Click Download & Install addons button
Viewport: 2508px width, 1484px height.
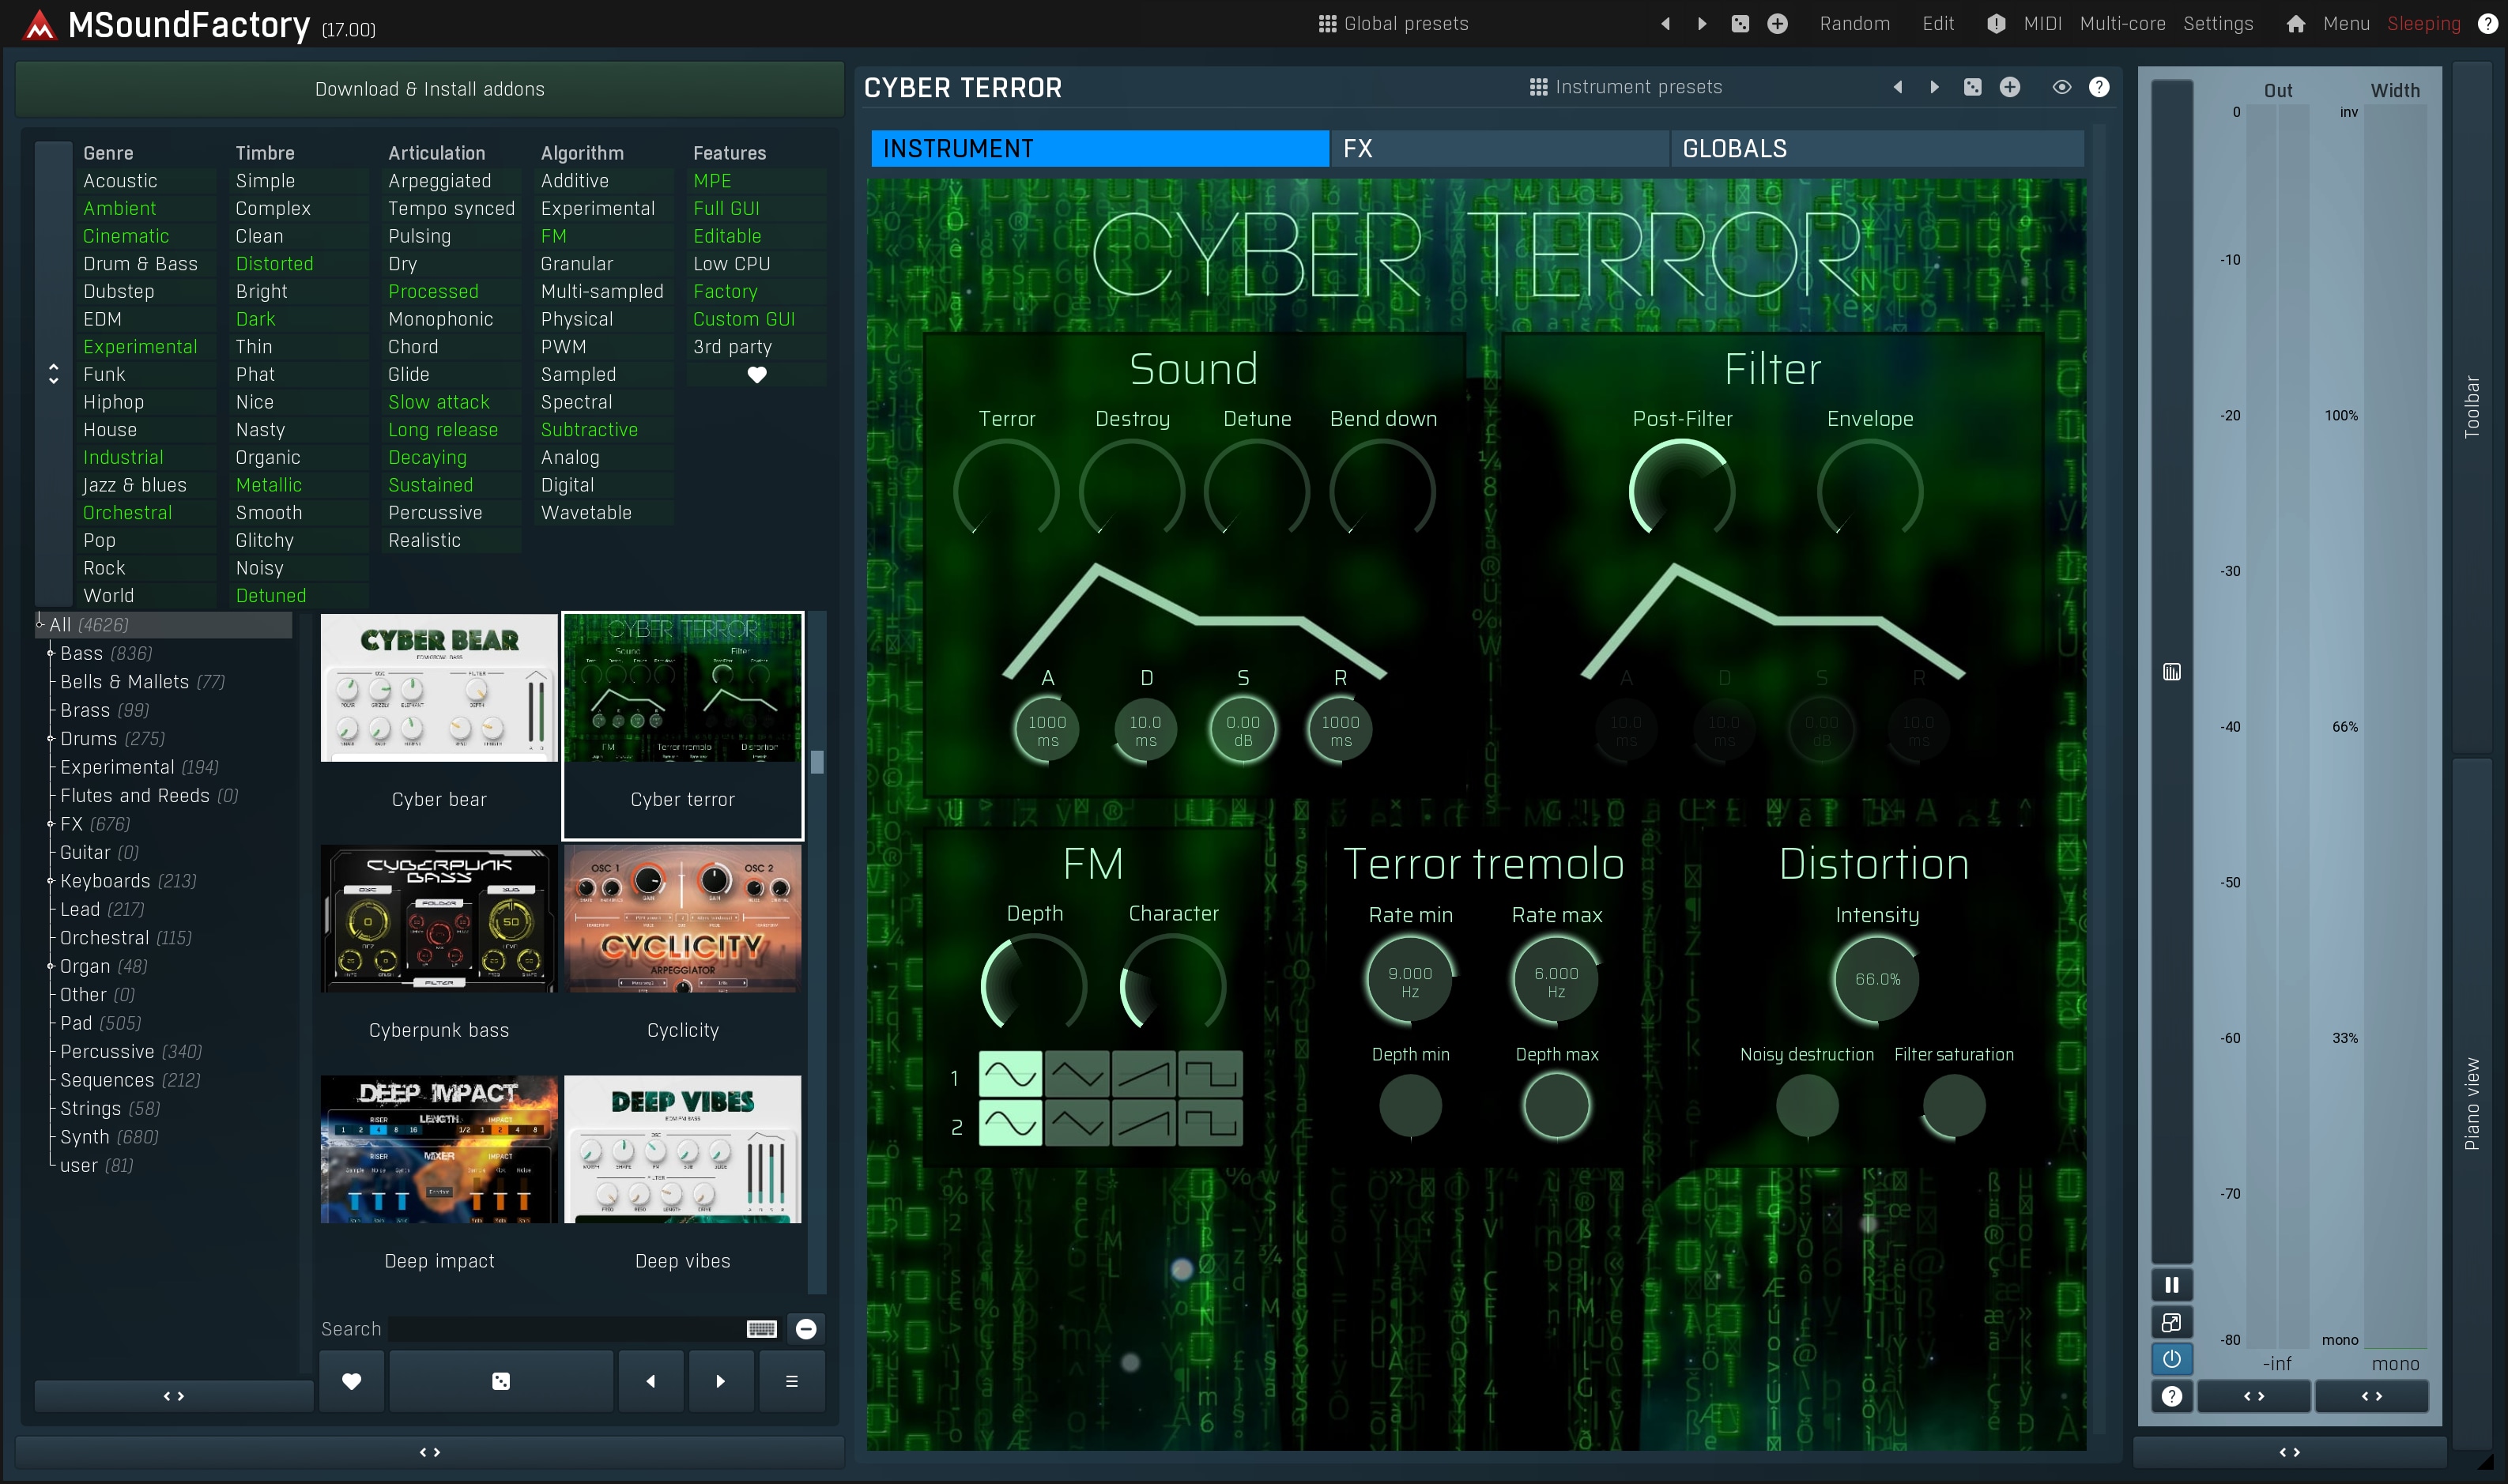coord(429,89)
